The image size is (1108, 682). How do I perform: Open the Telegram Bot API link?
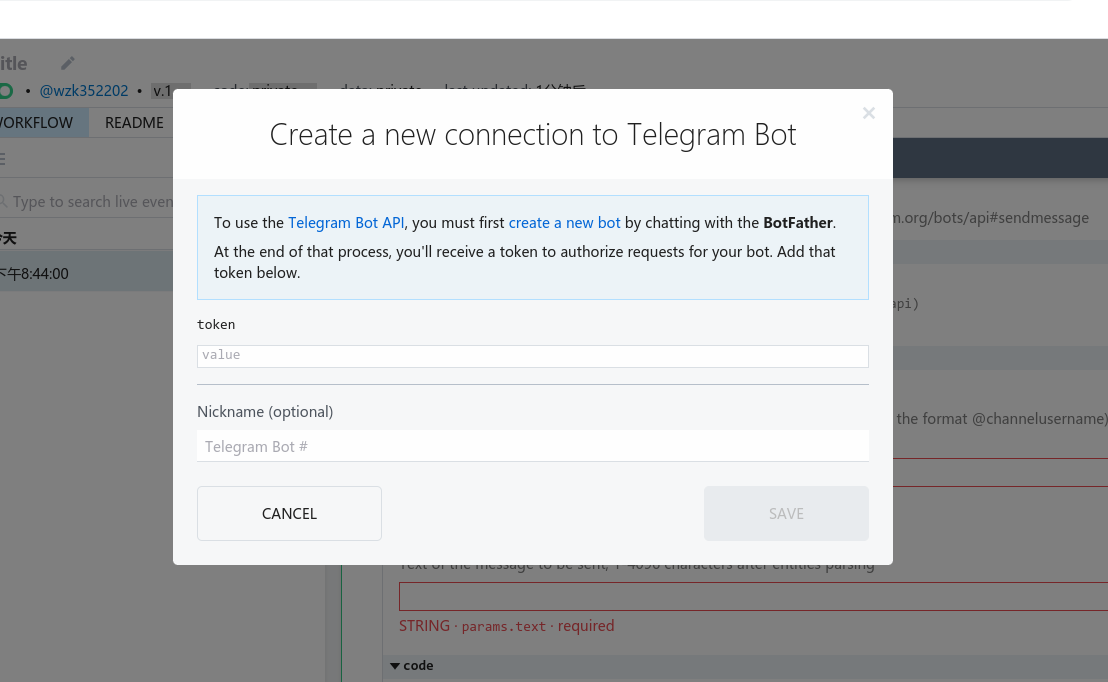point(346,223)
